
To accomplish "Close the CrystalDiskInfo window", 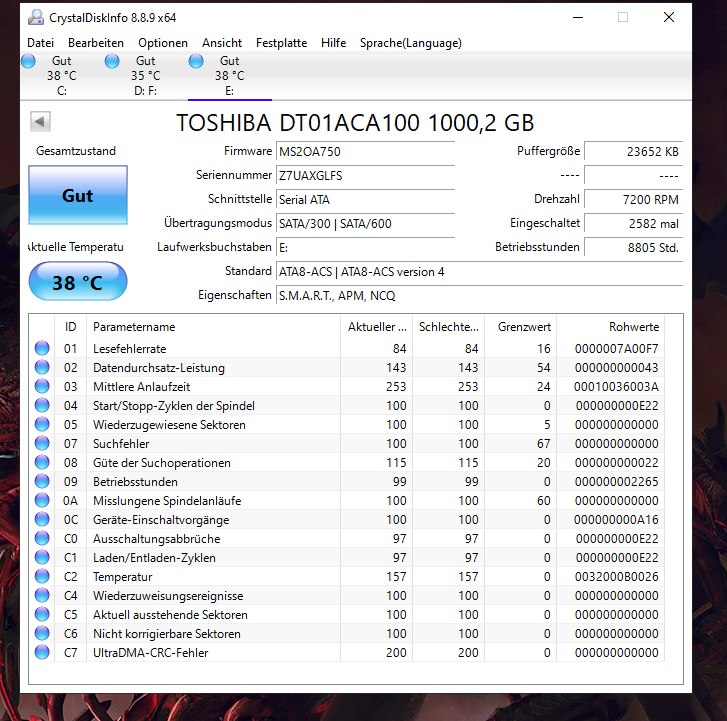I will pos(669,18).
